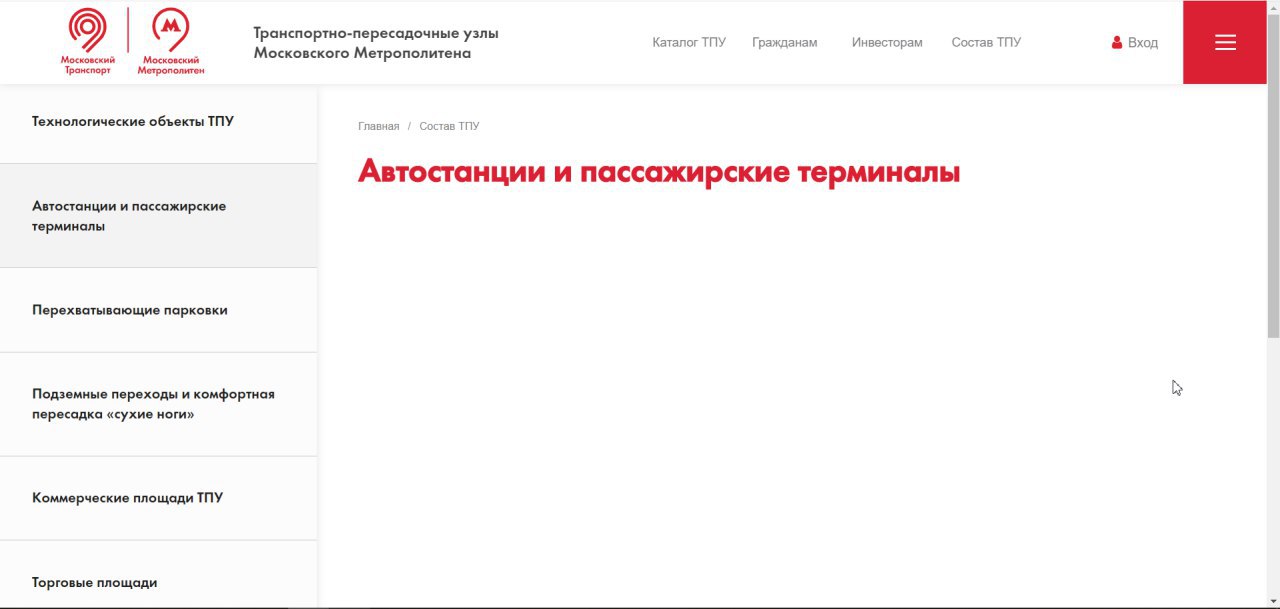1280x609 pixels.
Task: Select Автостанции и пассажирские терминалы in sidebar
Action: point(158,216)
